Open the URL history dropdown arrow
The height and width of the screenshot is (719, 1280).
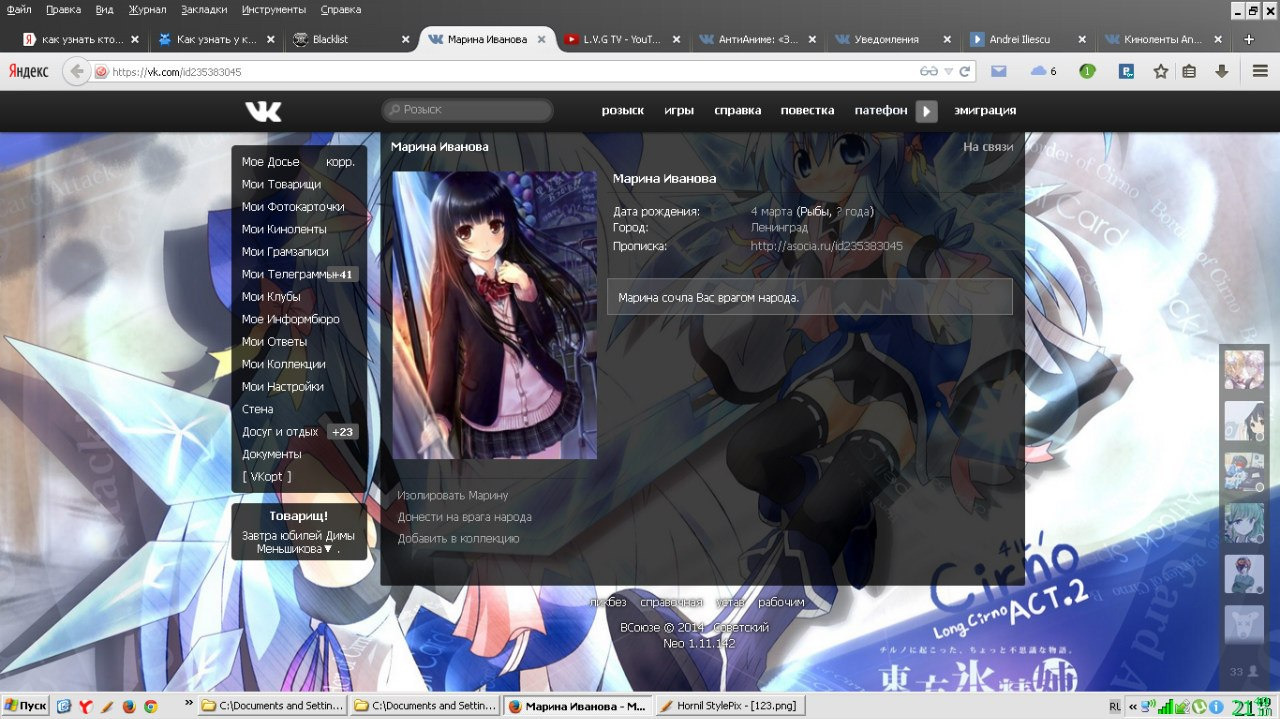pos(948,72)
